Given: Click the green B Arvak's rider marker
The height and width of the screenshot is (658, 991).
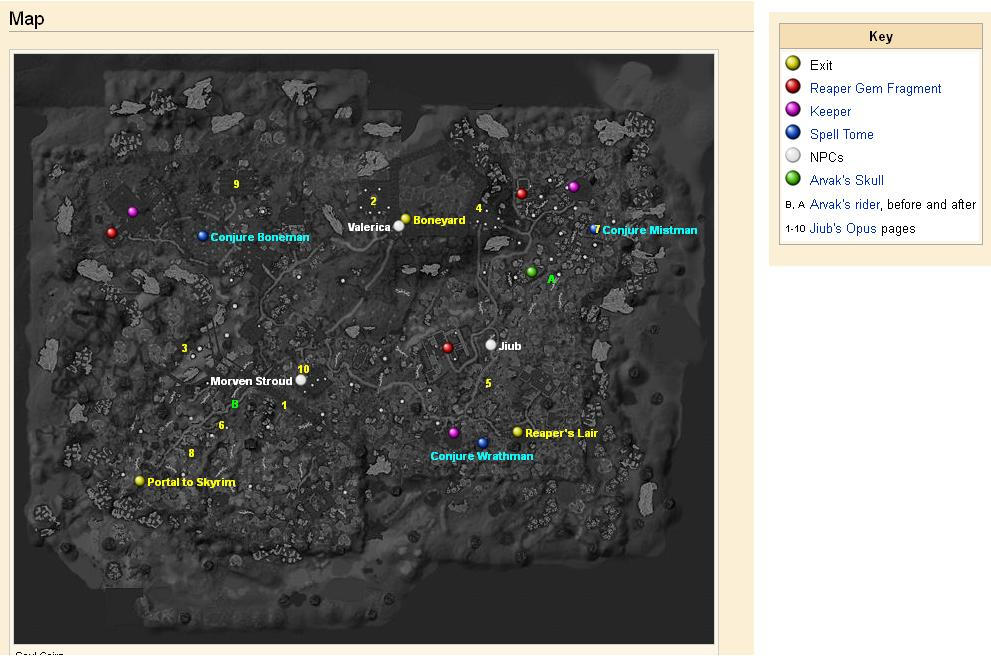Looking at the screenshot, I should (234, 404).
